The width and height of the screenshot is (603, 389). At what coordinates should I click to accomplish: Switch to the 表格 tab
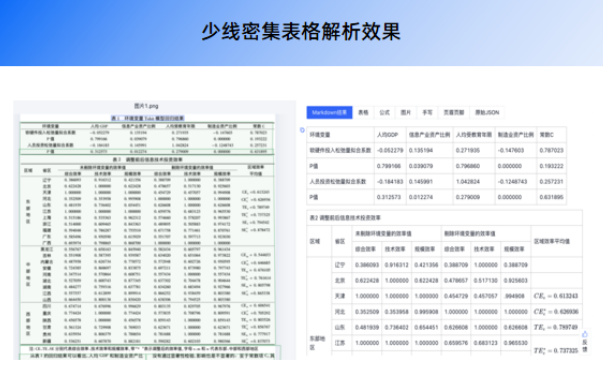(363, 113)
